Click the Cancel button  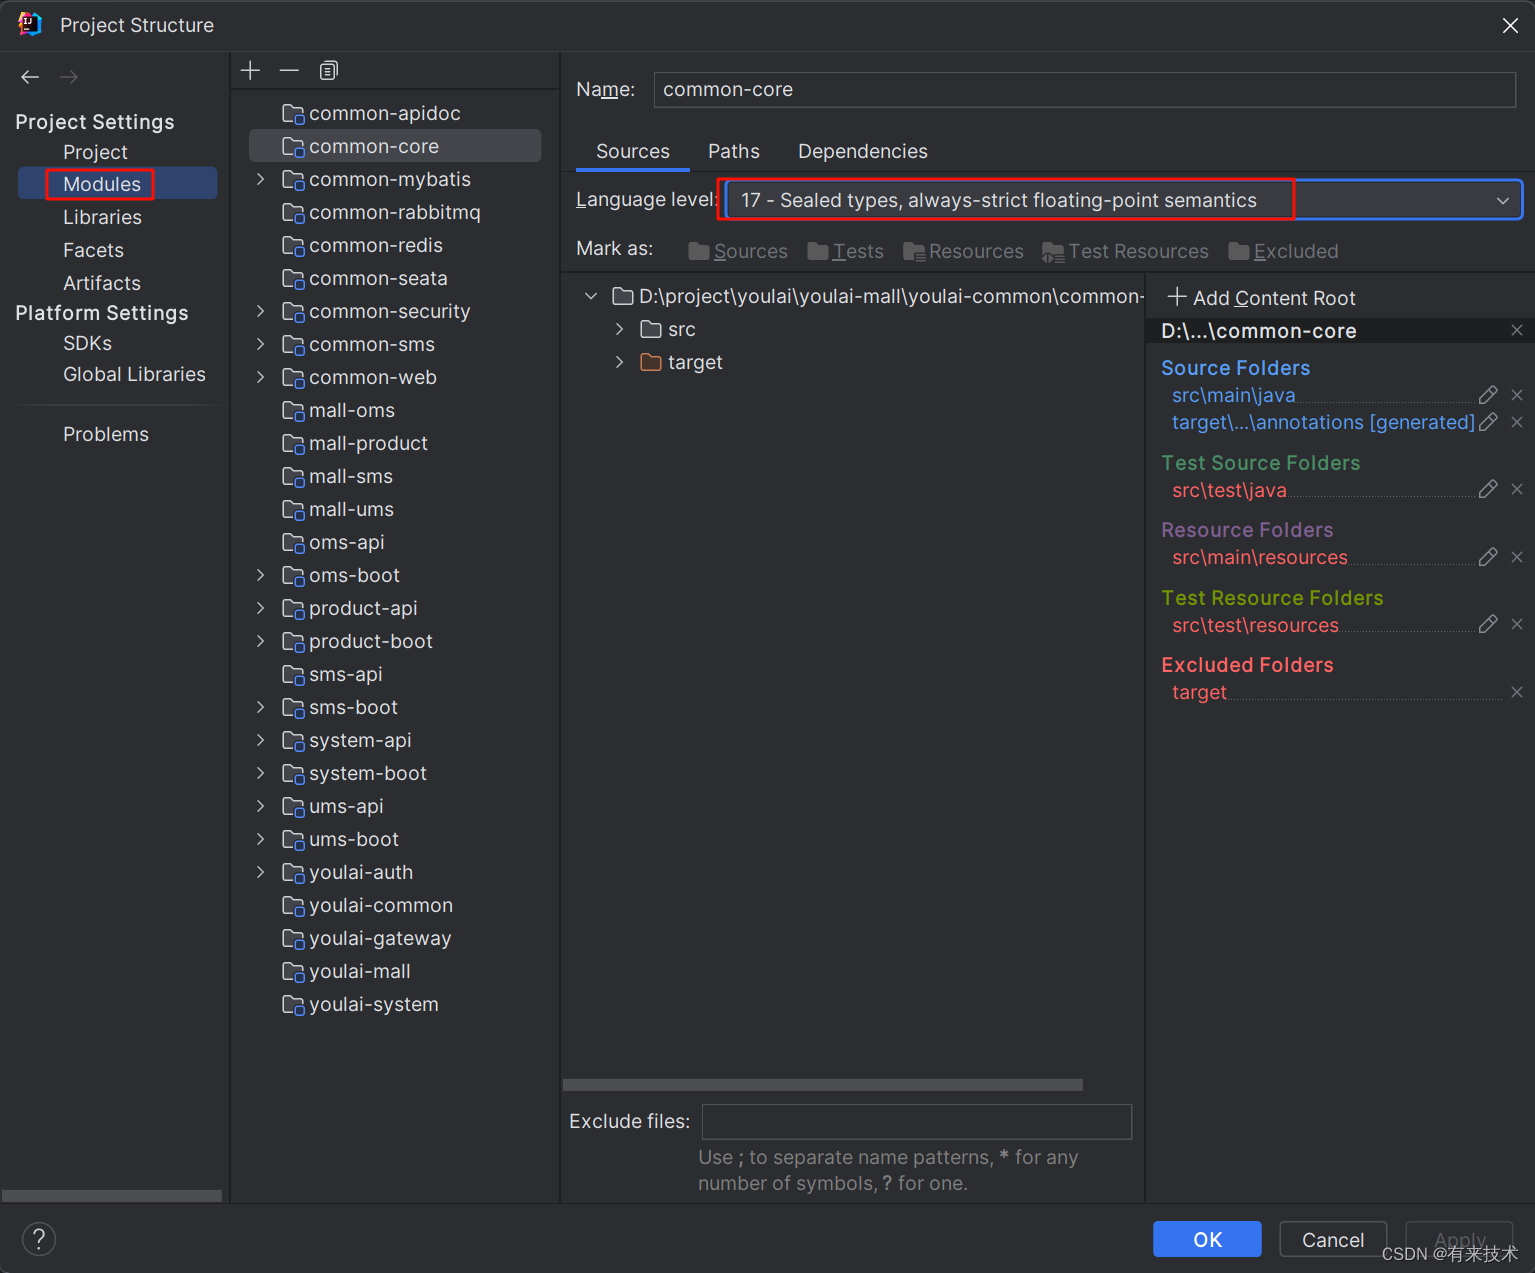[1333, 1239]
